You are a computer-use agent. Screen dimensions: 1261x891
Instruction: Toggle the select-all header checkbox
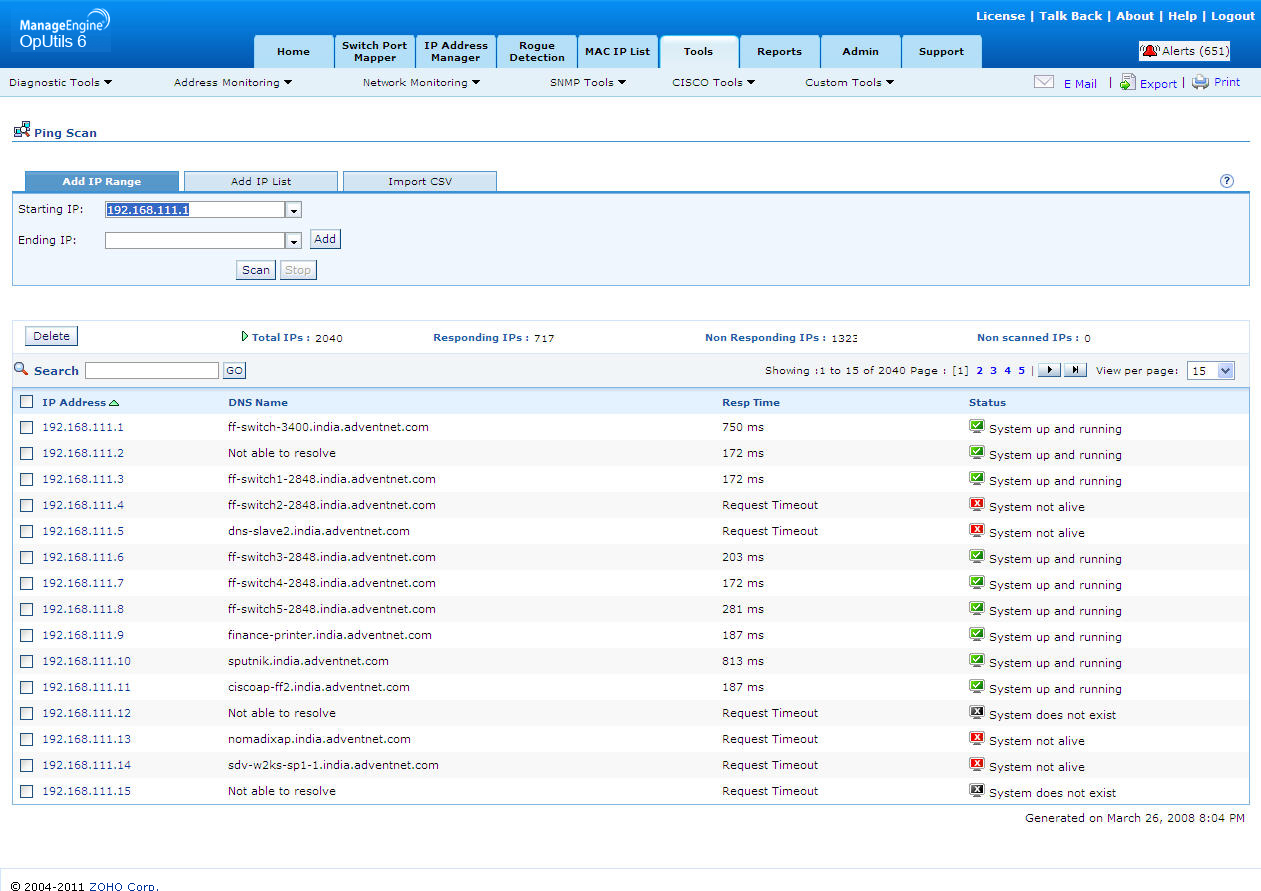click(27, 402)
